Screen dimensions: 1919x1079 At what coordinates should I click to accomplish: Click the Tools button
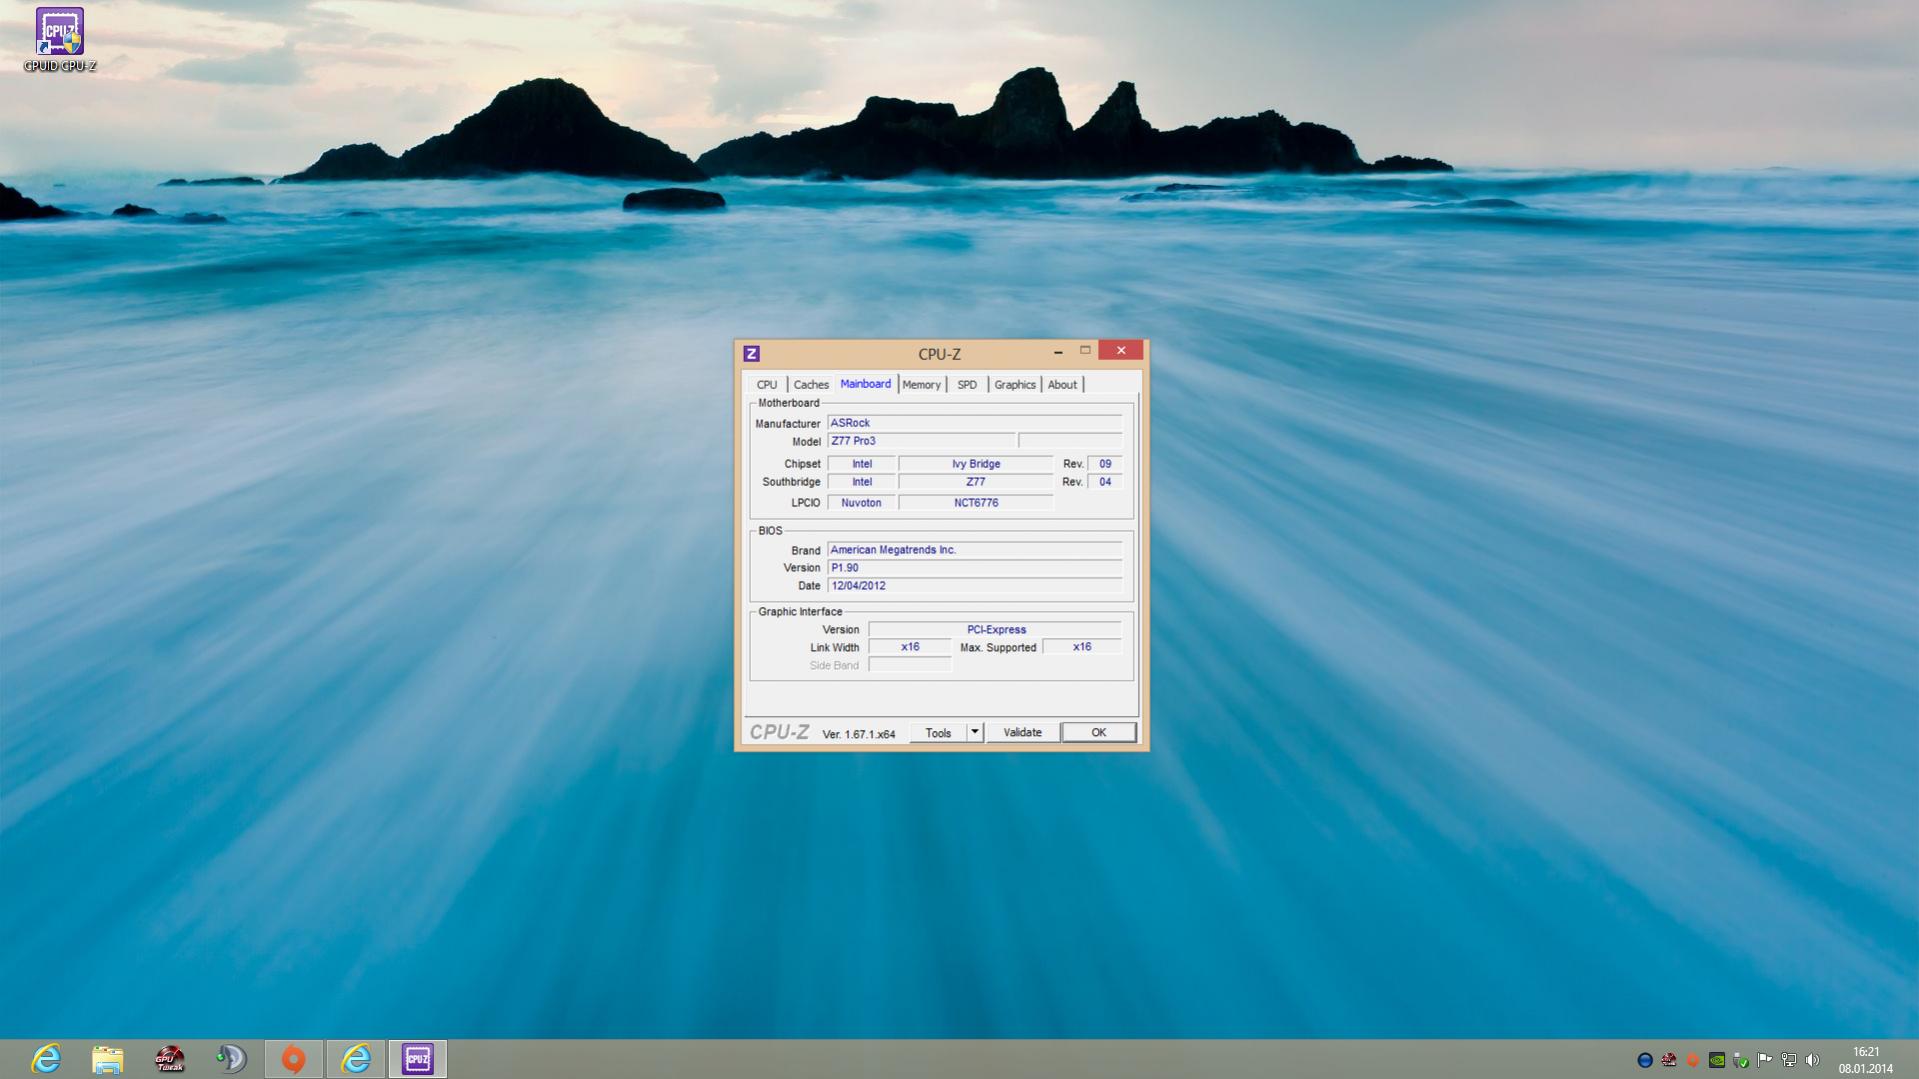pos(938,733)
